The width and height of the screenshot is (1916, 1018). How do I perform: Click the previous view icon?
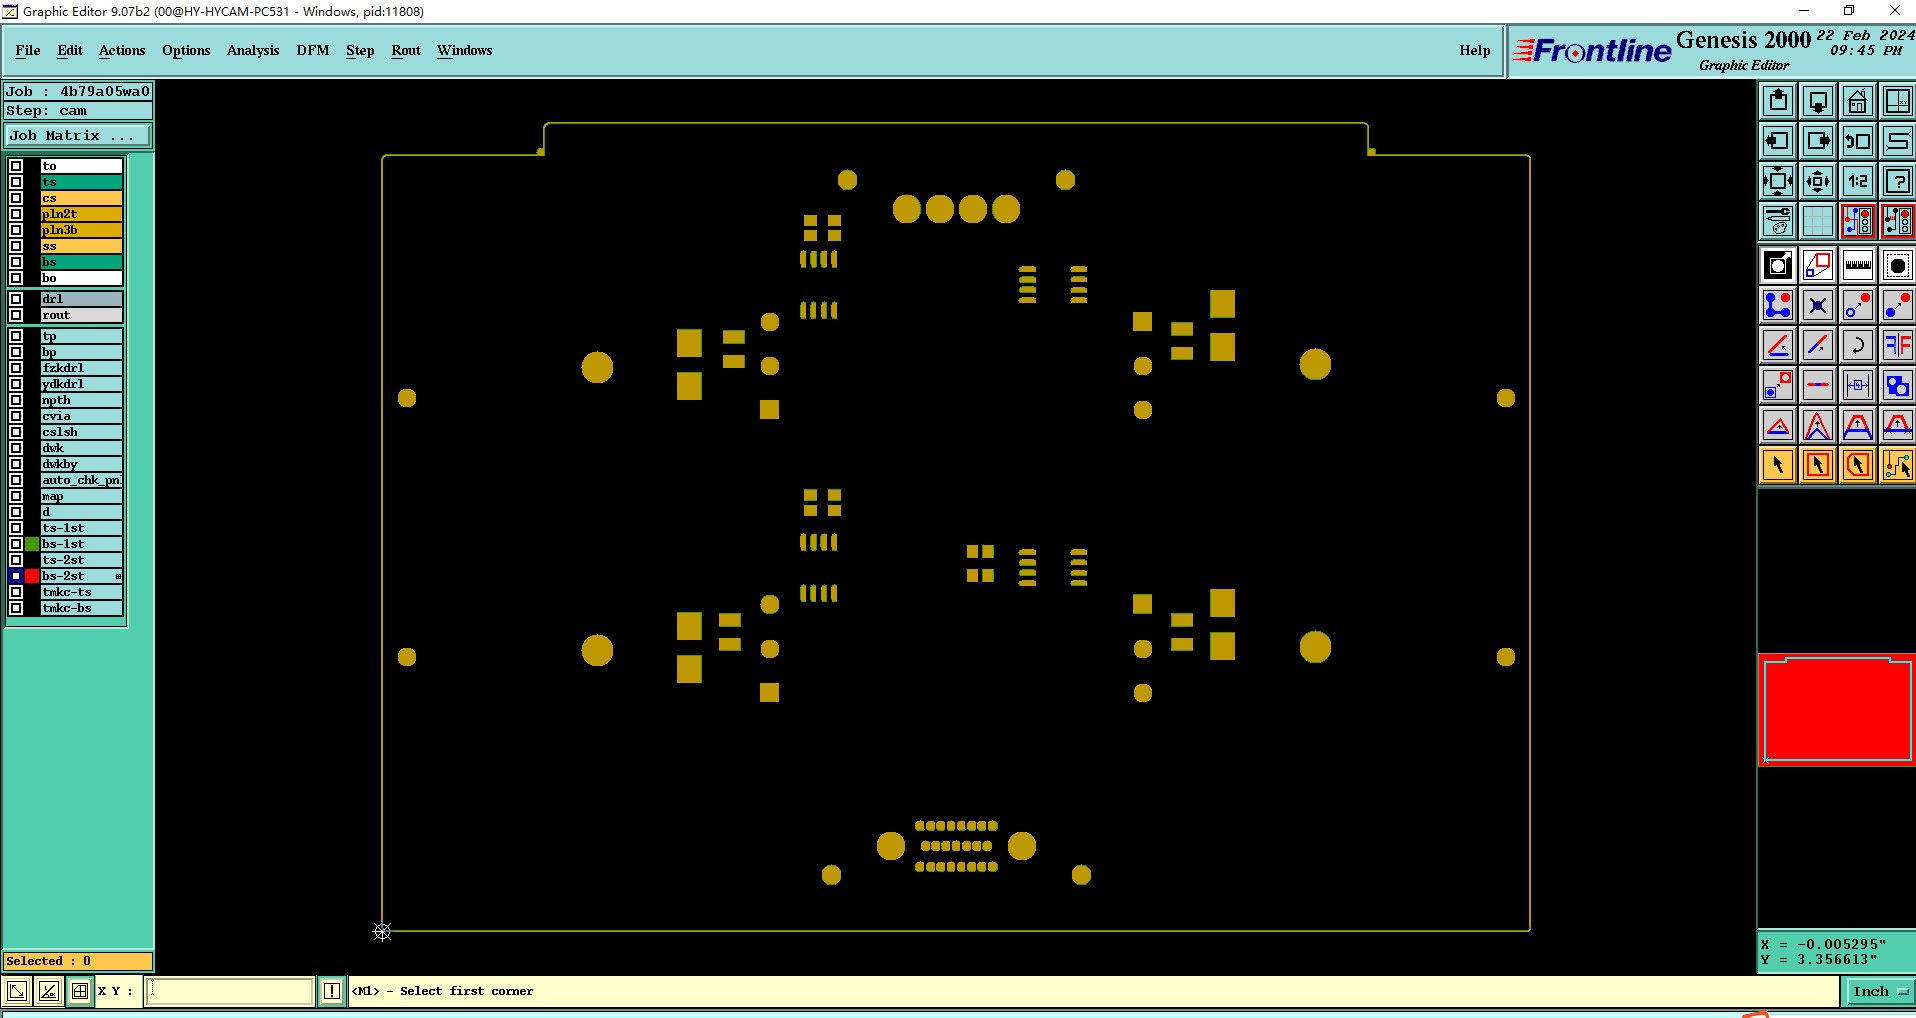1857,141
